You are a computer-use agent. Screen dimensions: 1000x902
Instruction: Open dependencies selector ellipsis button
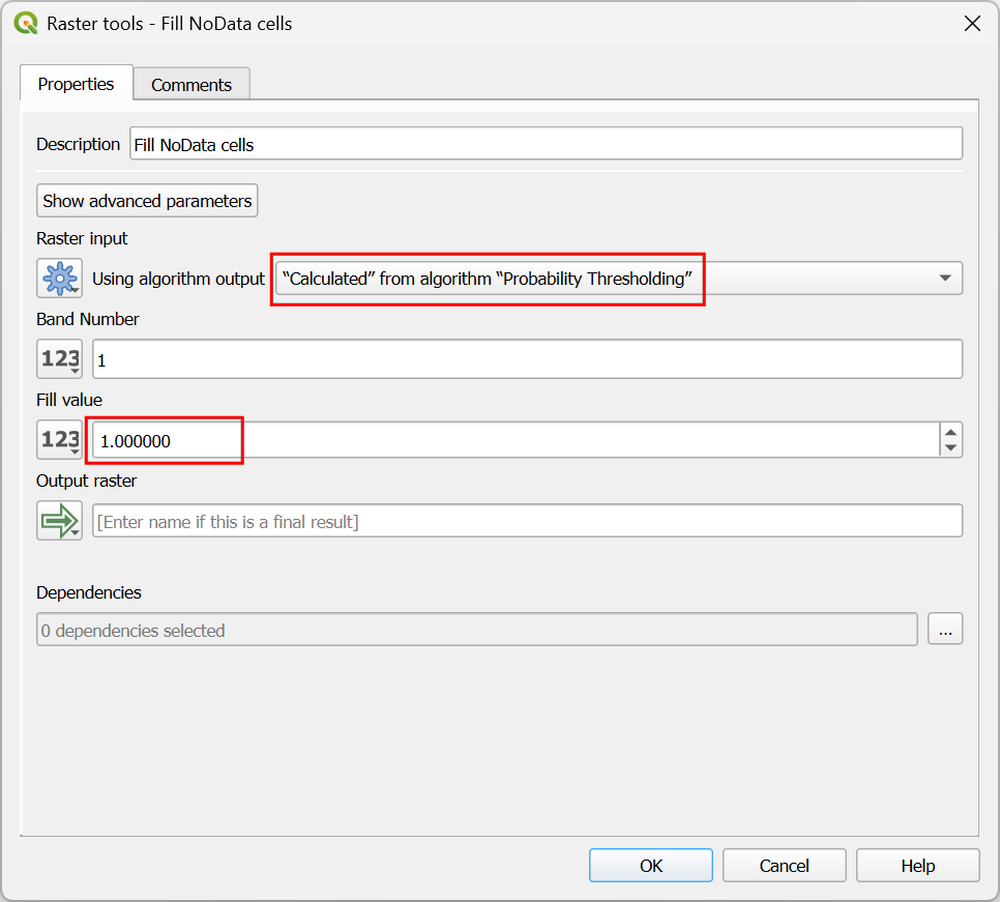pos(945,630)
